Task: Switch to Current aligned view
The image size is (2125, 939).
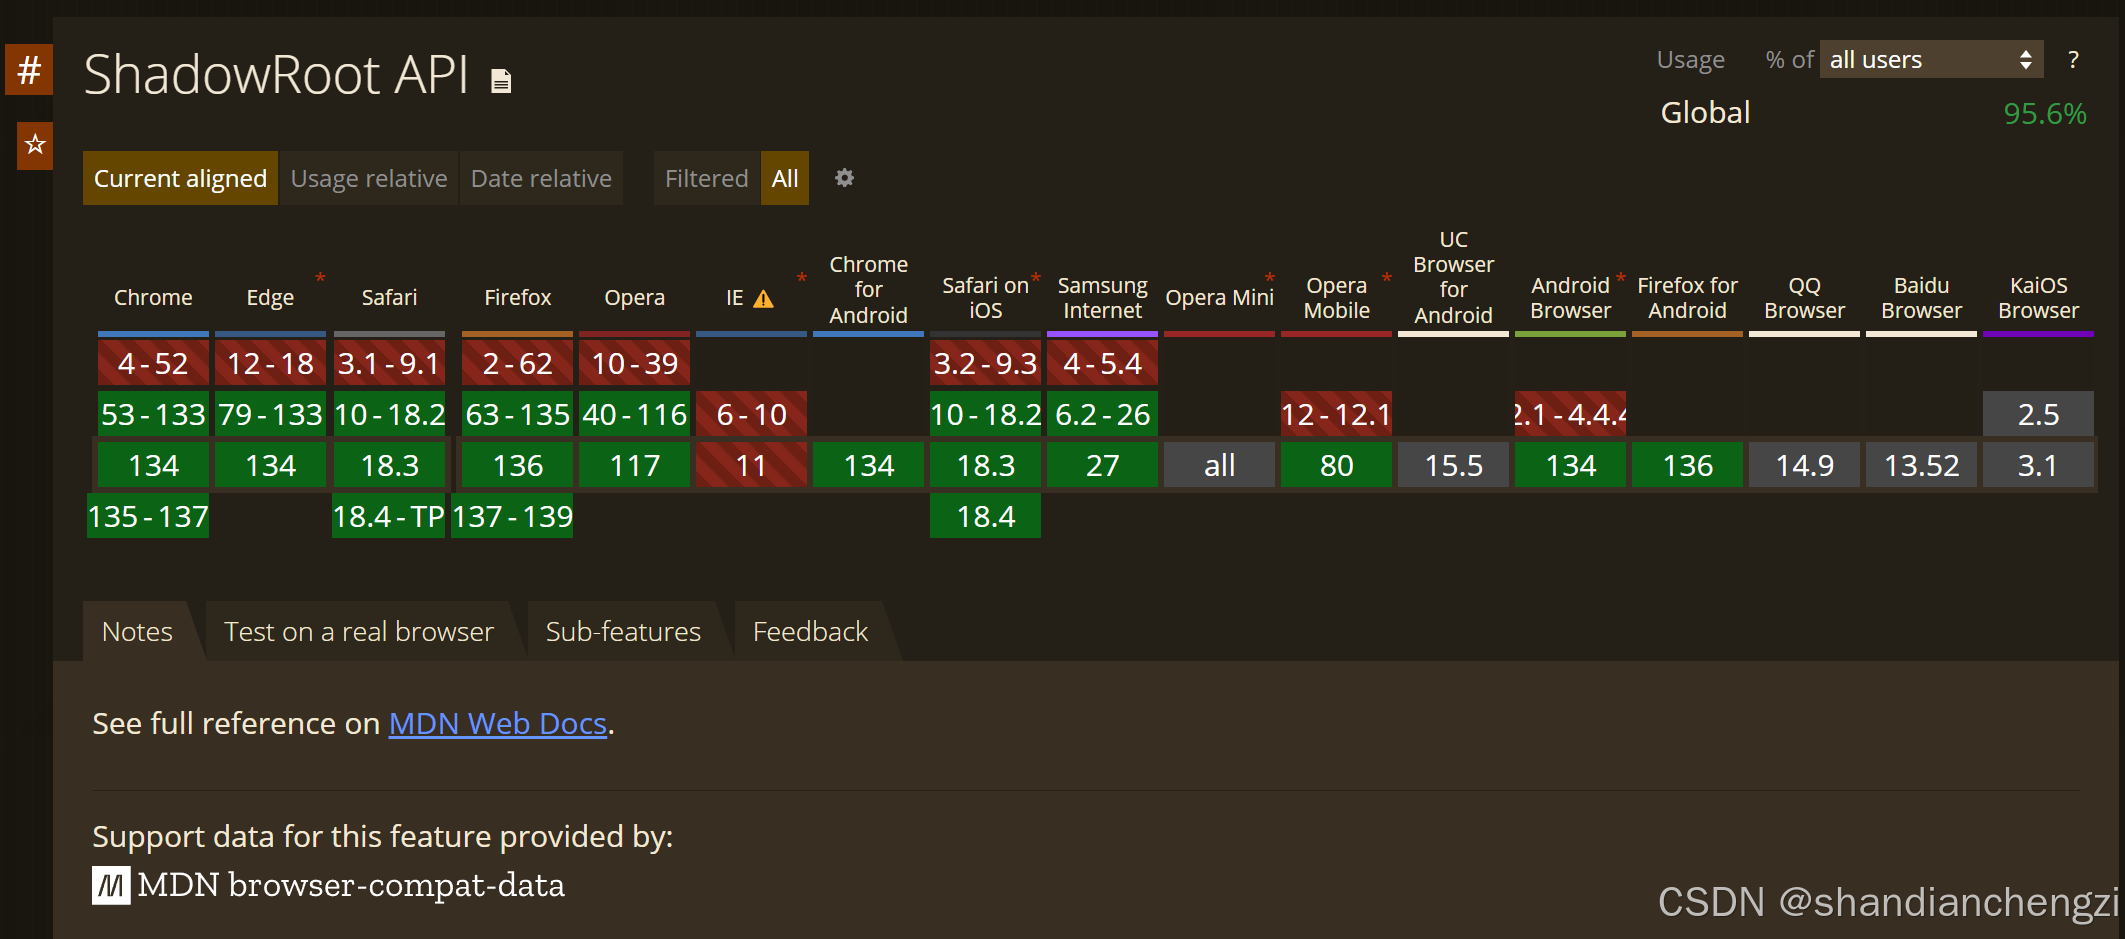Action: point(180,178)
